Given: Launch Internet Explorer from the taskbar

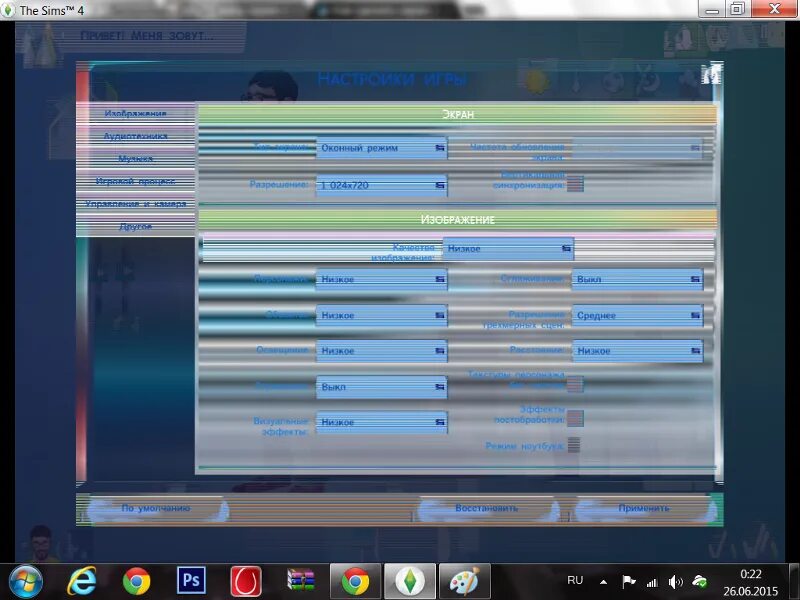Looking at the screenshot, I should pos(82,581).
